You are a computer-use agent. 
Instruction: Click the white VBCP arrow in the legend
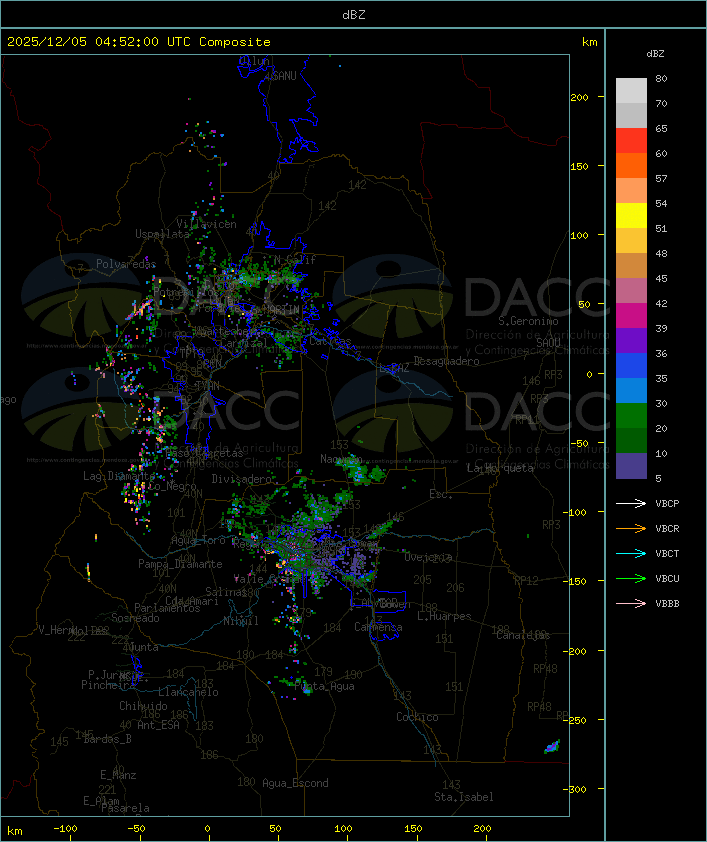coord(631,503)
